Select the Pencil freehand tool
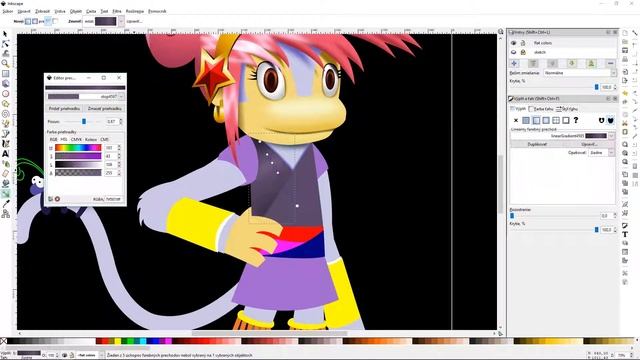640x360 pixels. (x=5, y=124)
